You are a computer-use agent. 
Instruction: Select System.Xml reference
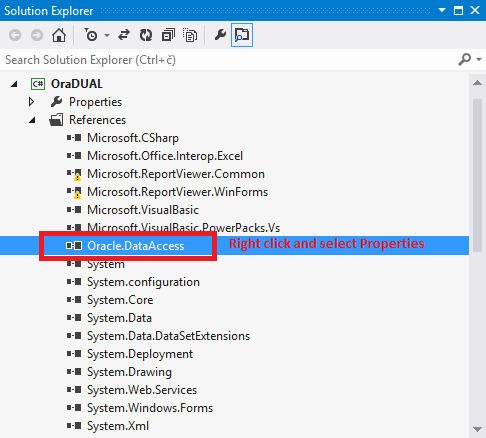(118, 426)
